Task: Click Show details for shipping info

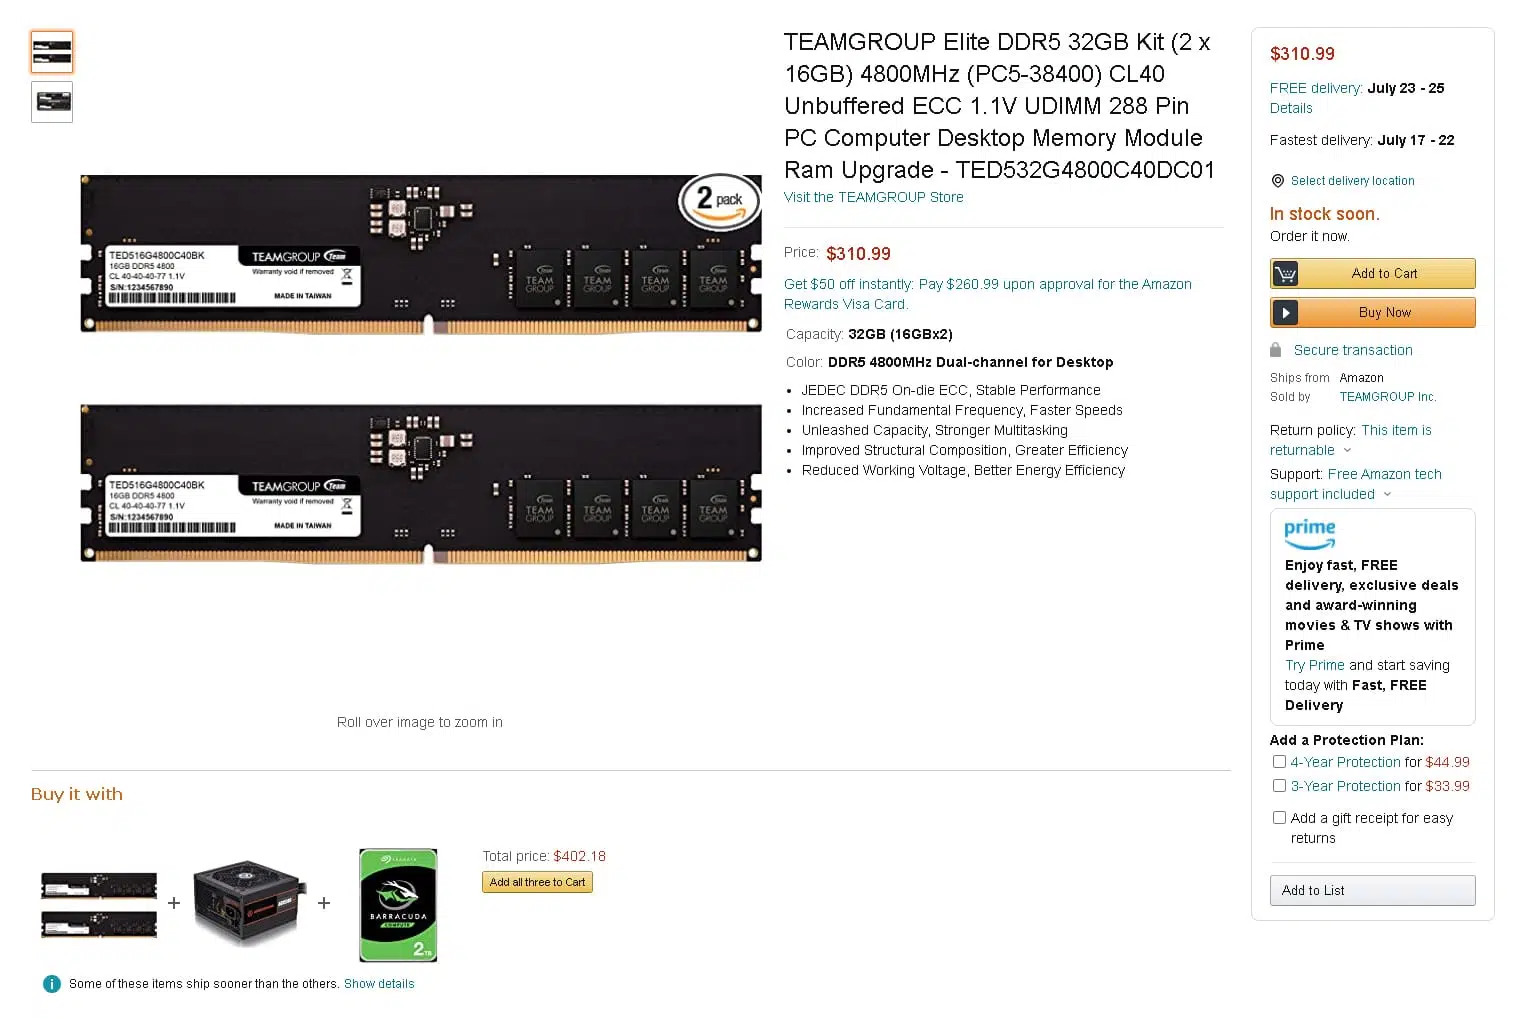Action: pyautogui.click(x=379, y=984)
